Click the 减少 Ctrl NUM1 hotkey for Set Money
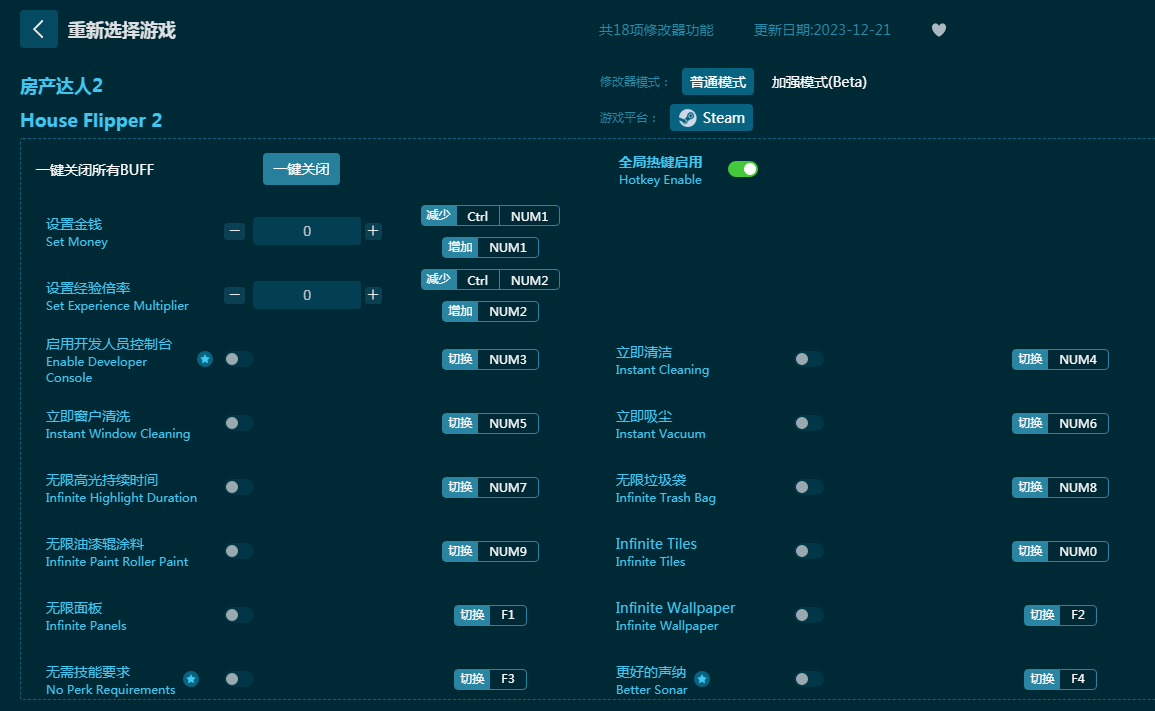This screenshot has width=1155, height=711. [490, 216]
